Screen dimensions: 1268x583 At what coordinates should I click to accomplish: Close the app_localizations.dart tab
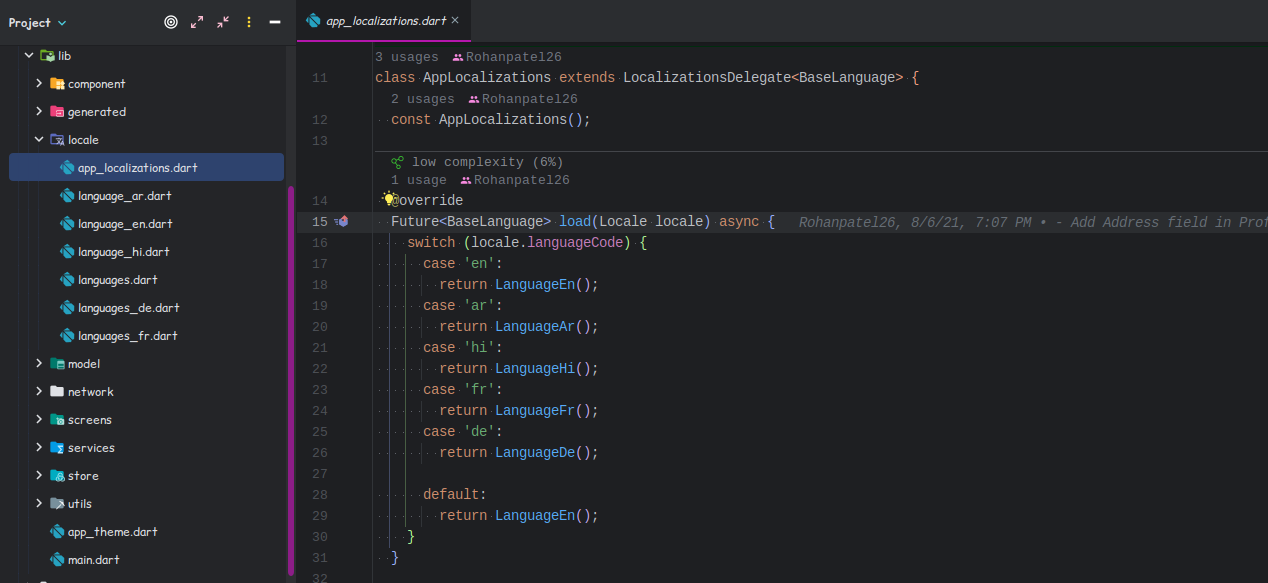pos(455,20)
